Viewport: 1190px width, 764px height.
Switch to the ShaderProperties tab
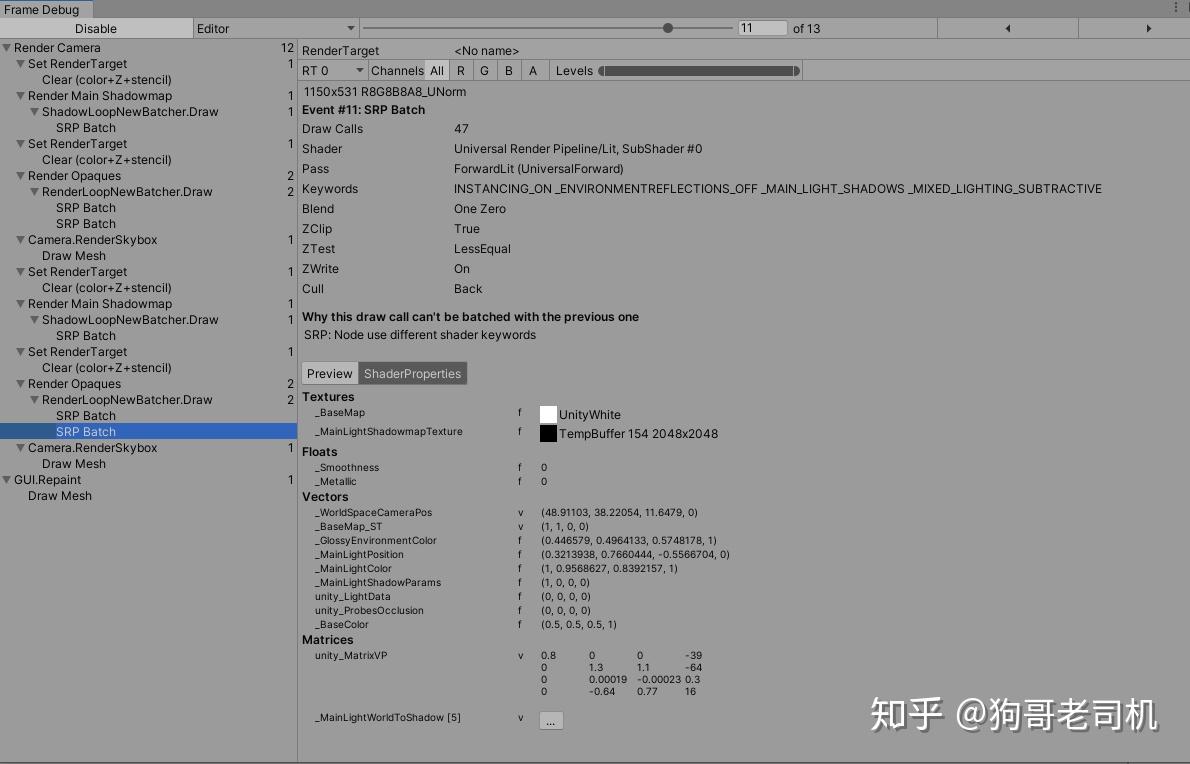point(413,373)
